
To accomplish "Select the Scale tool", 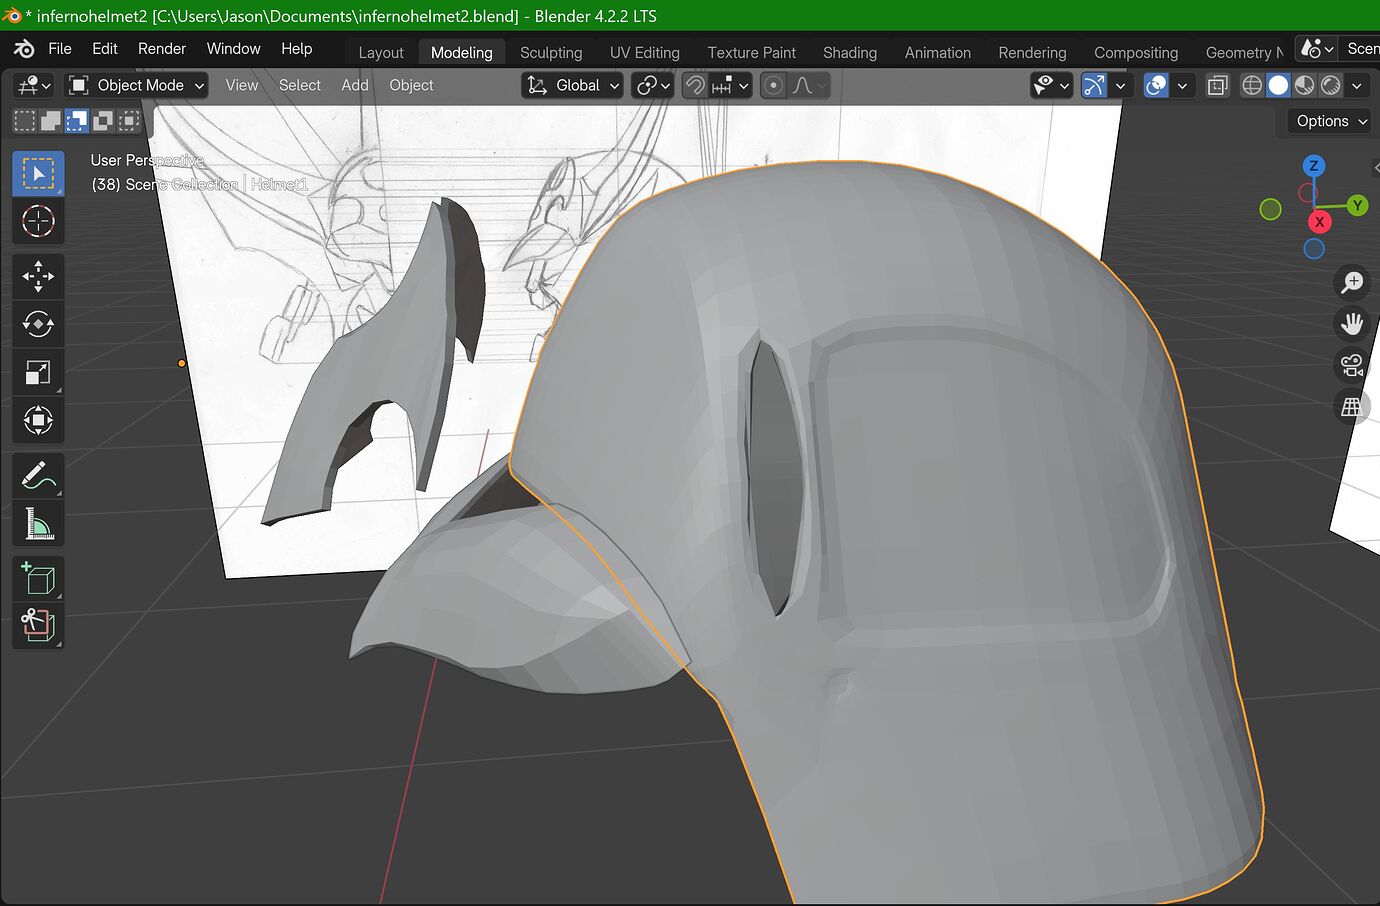I will pos(38,372).
